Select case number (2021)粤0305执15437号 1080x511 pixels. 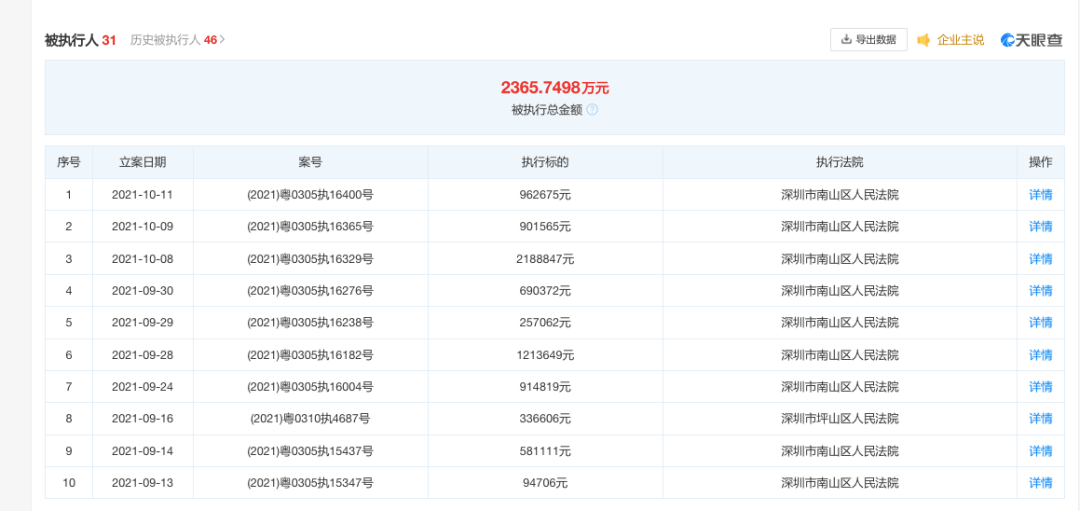pyautogui.click(x=310, y=451)
